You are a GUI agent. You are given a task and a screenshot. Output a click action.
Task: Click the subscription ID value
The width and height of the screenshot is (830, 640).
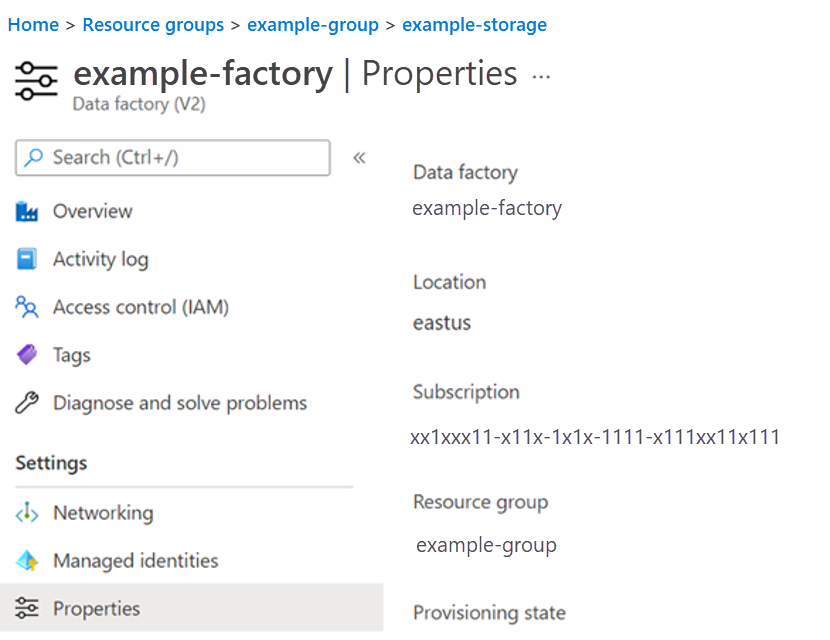pyautogui.click(x=595, y=437)
